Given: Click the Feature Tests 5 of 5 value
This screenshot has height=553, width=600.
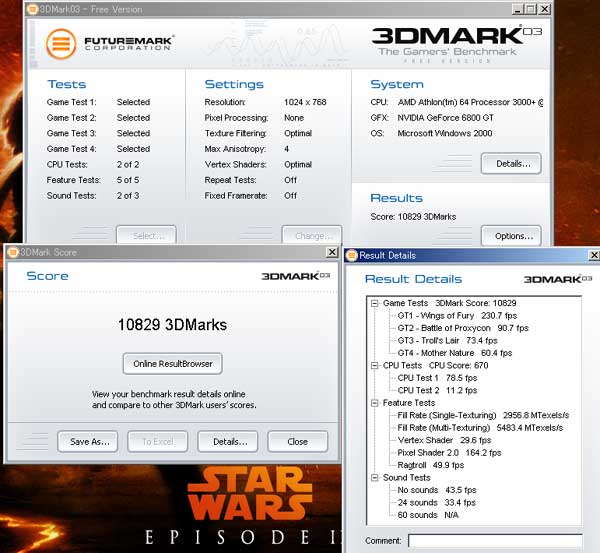Looking at the screenshot, I should [x=128, y=180].
